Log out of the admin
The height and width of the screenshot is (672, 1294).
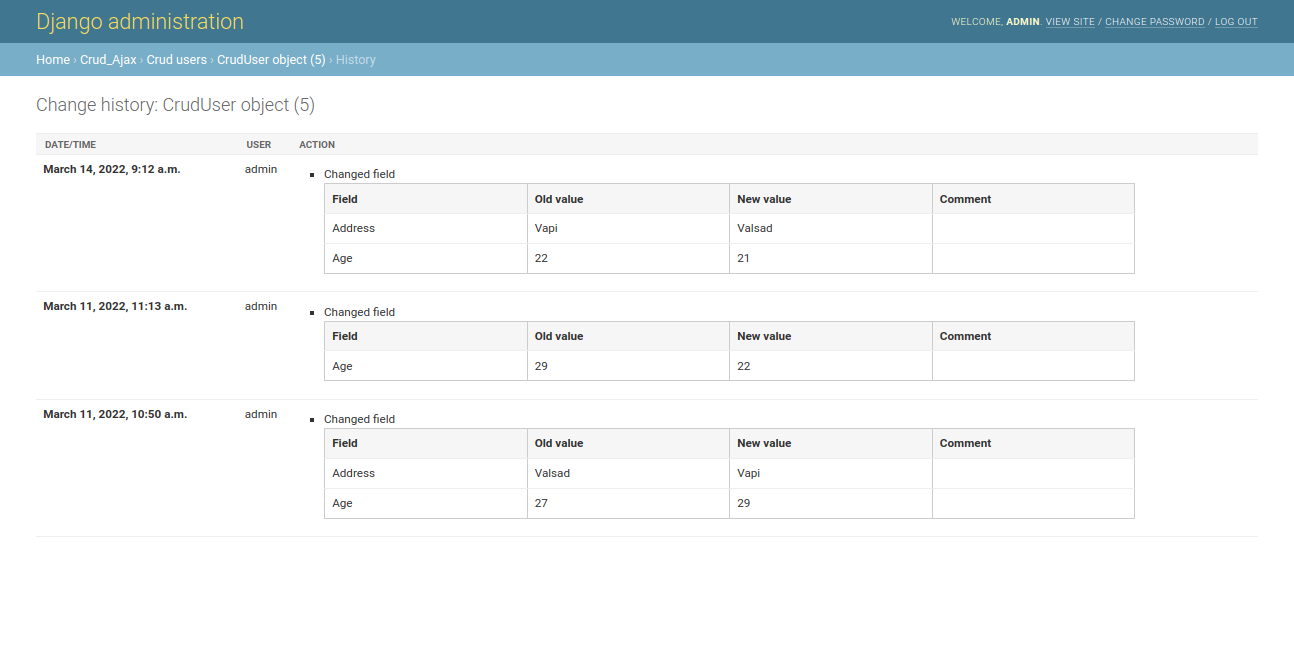[1236, 22]
